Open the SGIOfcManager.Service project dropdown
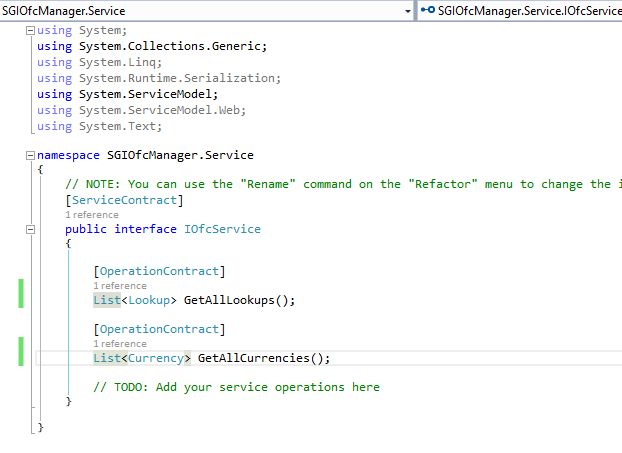Image resolution: width=622 pixels, height=453 pixels. 207,11
